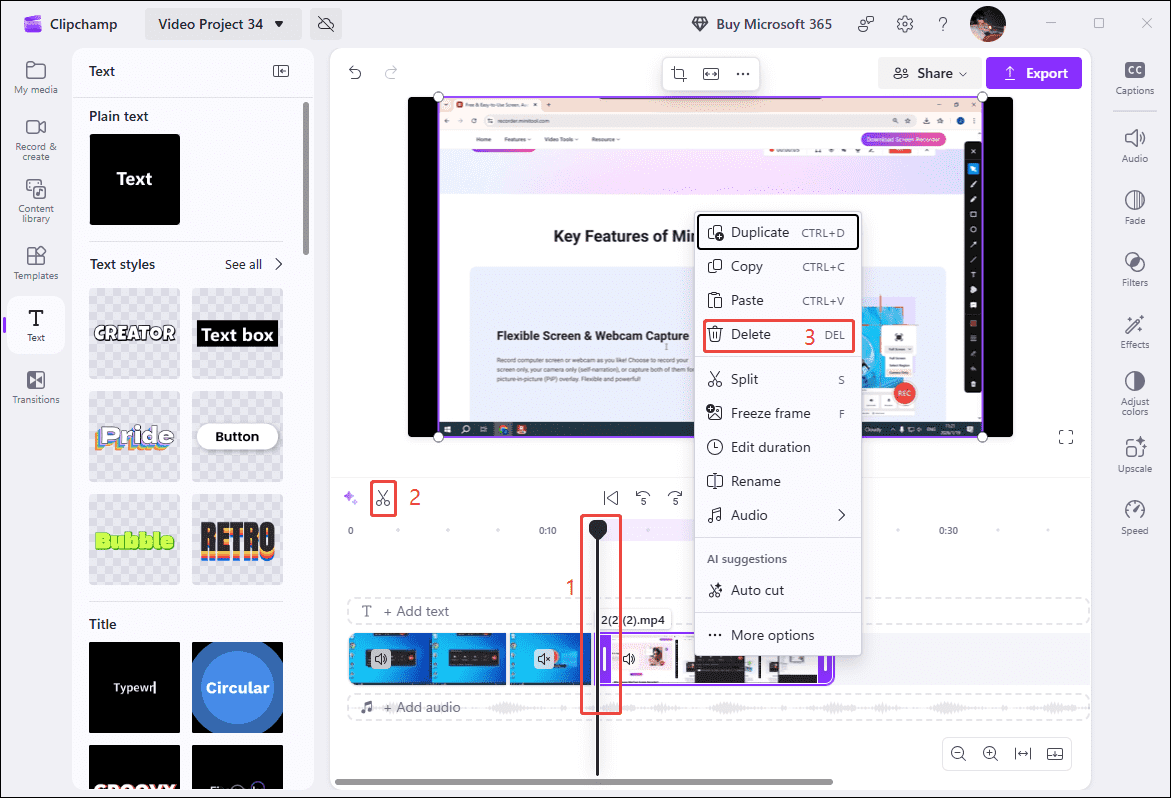Open More options in context menu
The image size is (1171, 798).
[x=777, y=635]
